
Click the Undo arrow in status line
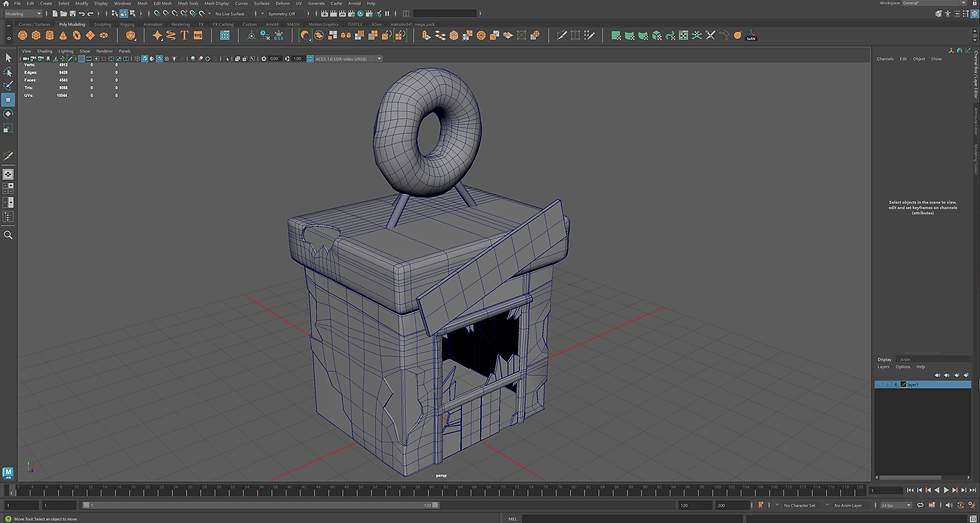pos(82,14)
